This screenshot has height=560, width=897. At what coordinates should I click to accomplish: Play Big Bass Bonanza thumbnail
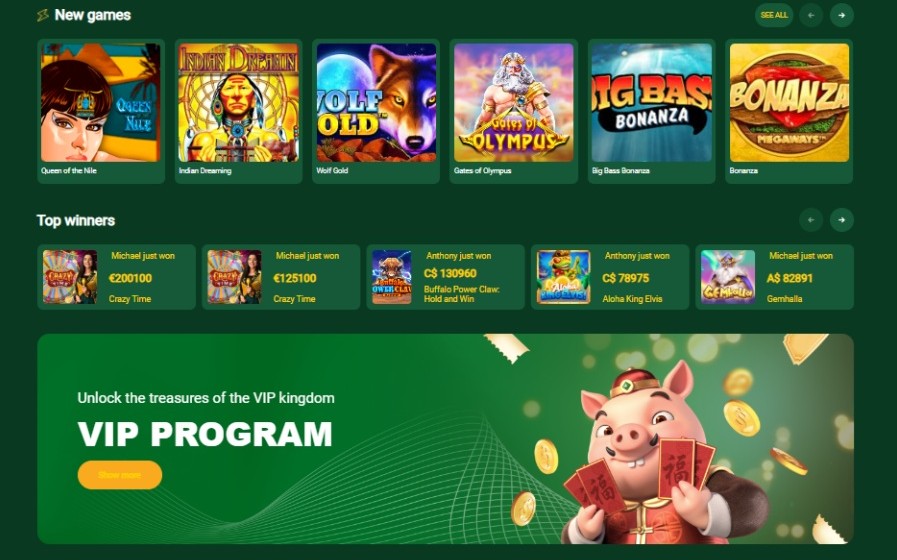click(x=652, y=103)
